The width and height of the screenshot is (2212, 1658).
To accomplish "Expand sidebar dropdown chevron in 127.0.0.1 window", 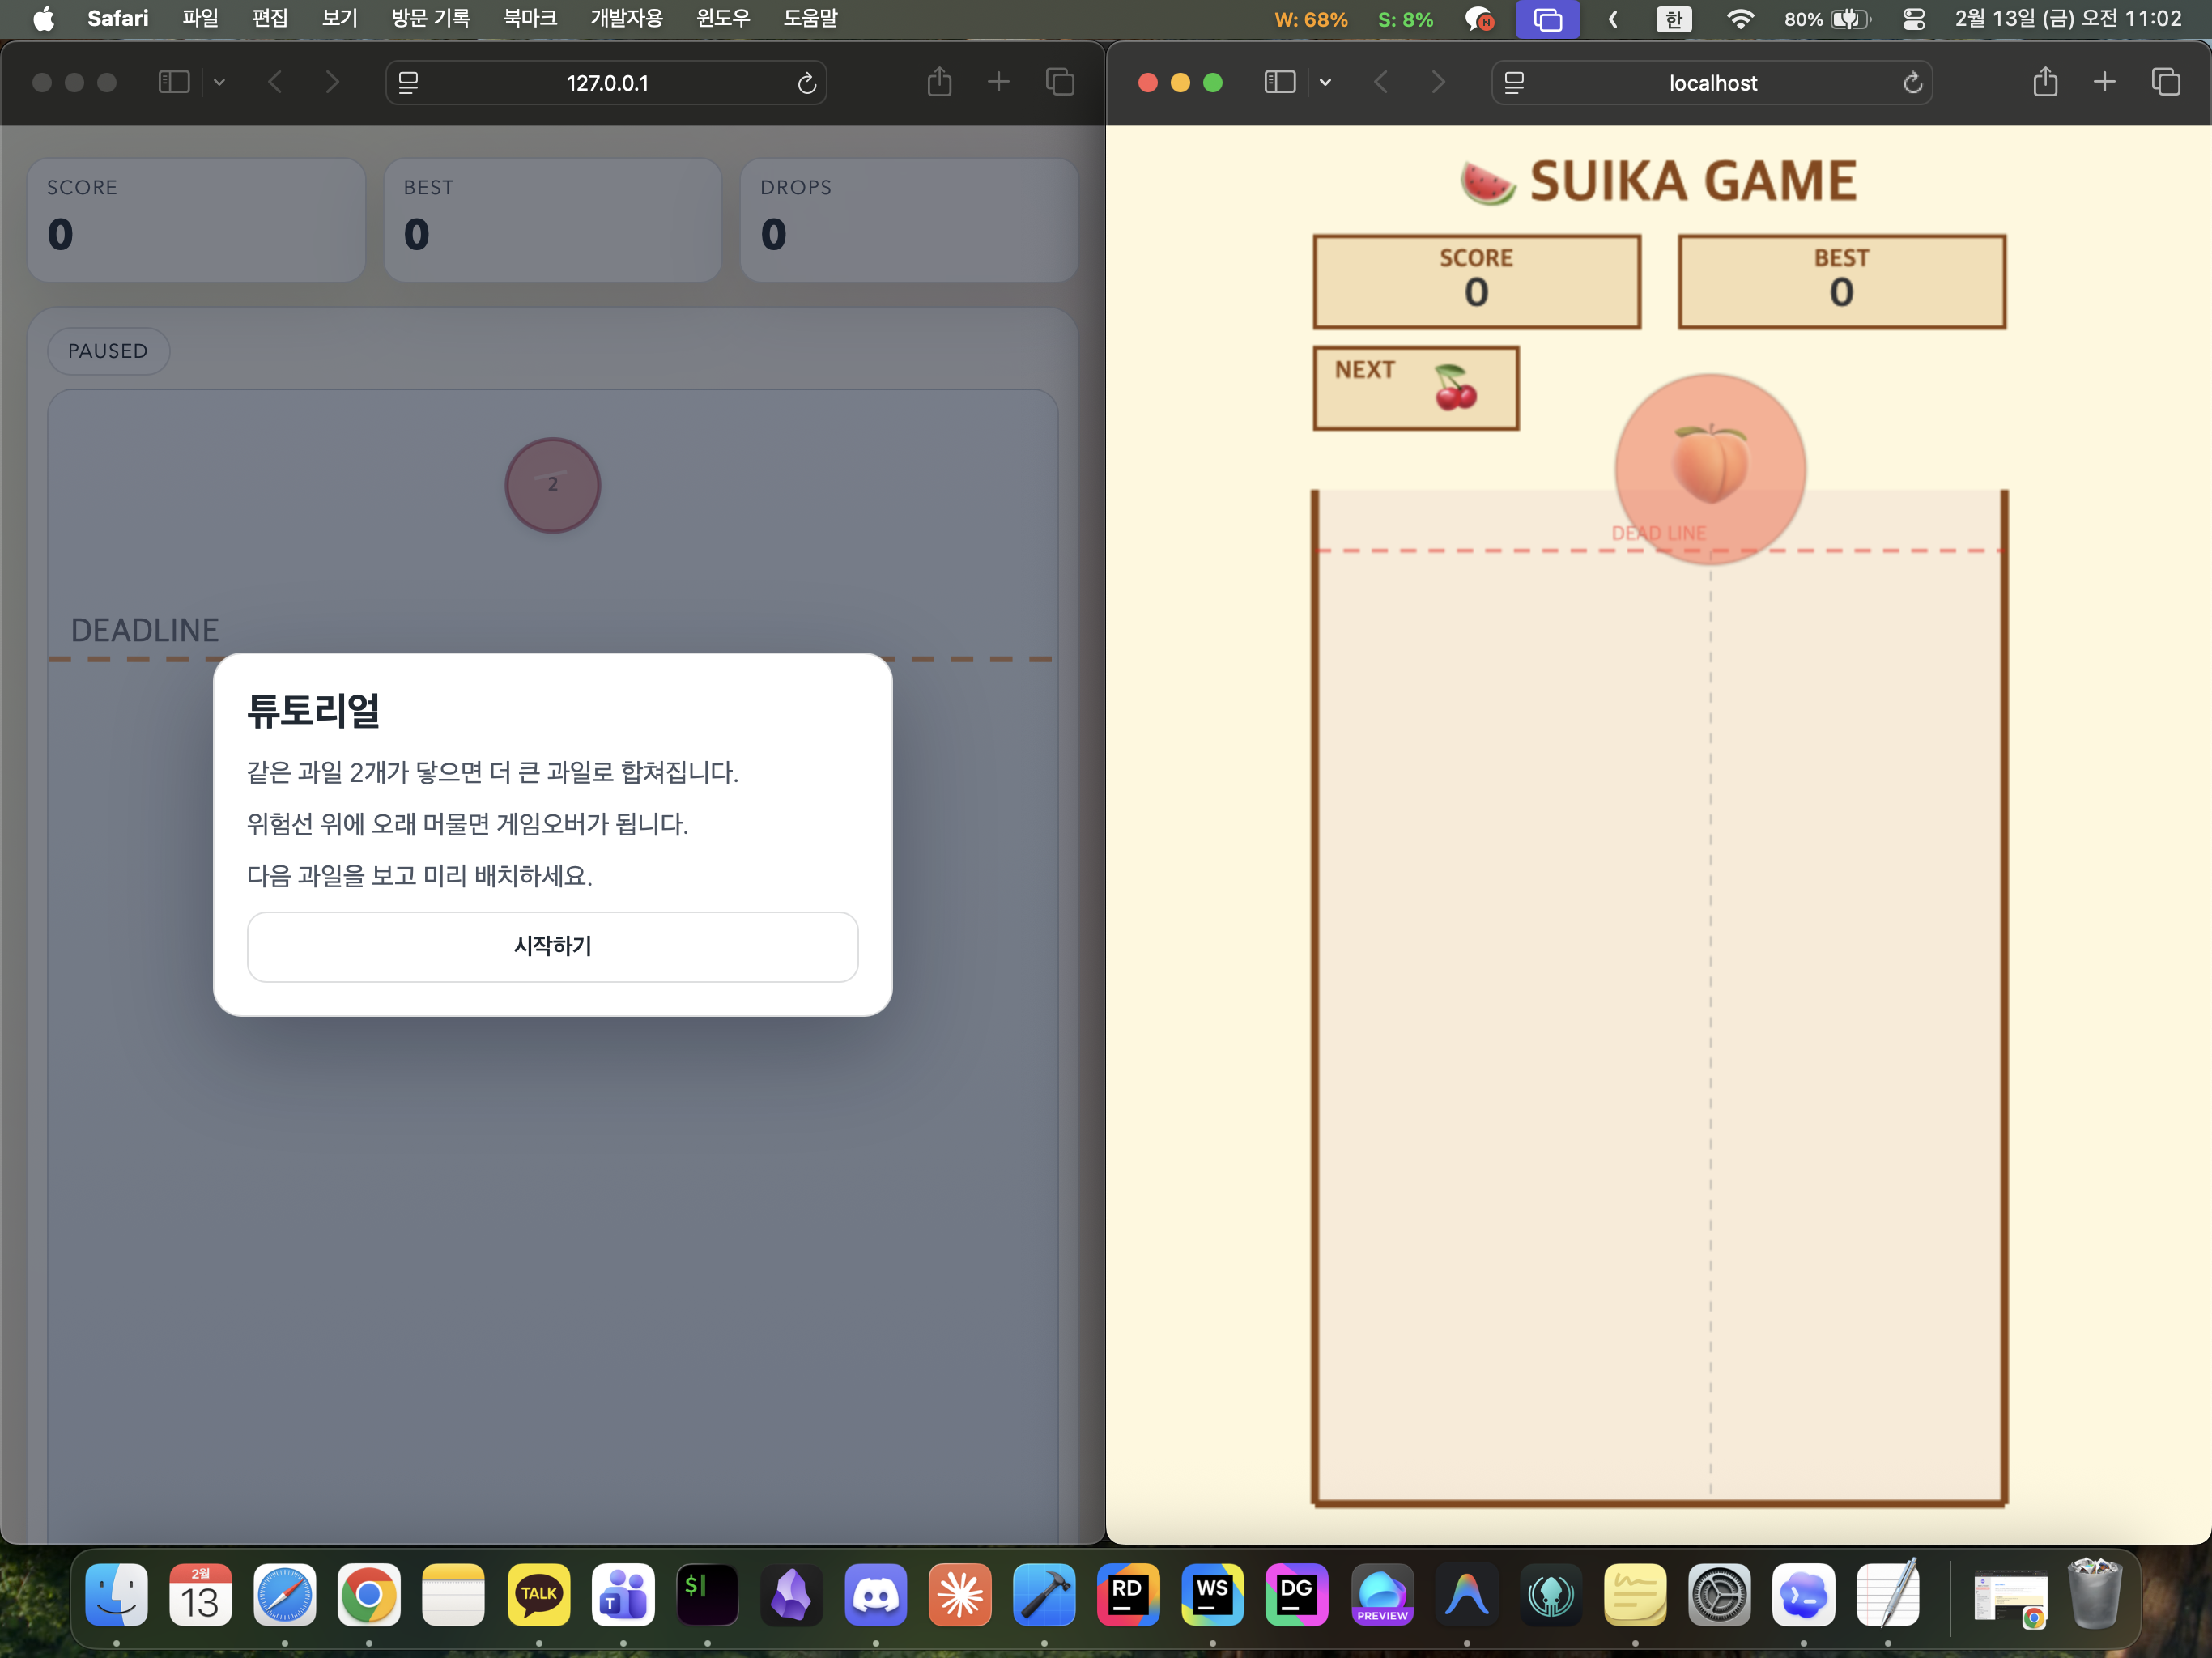I will click(219, 83).
